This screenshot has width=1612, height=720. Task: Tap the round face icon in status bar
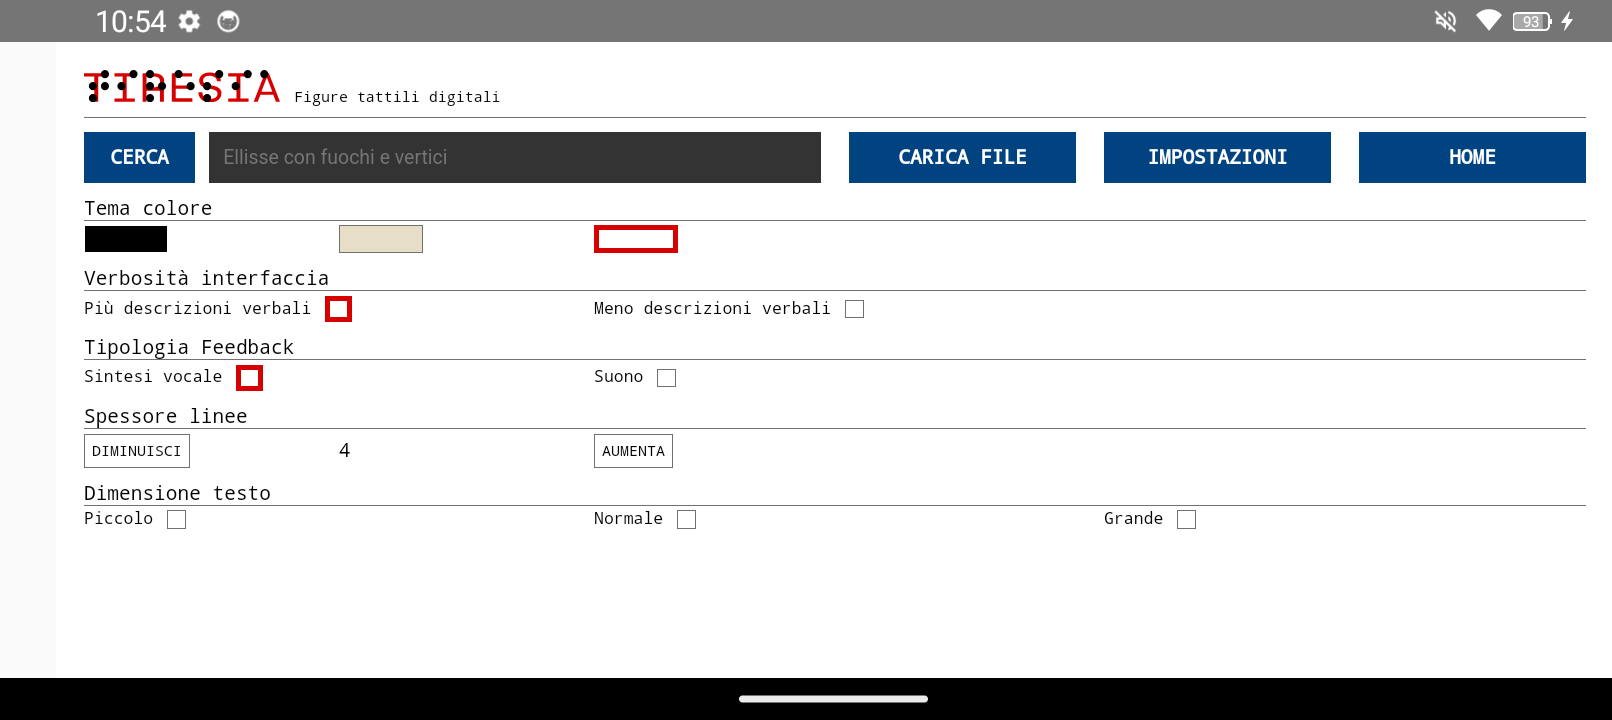click(x=228, y=21)
